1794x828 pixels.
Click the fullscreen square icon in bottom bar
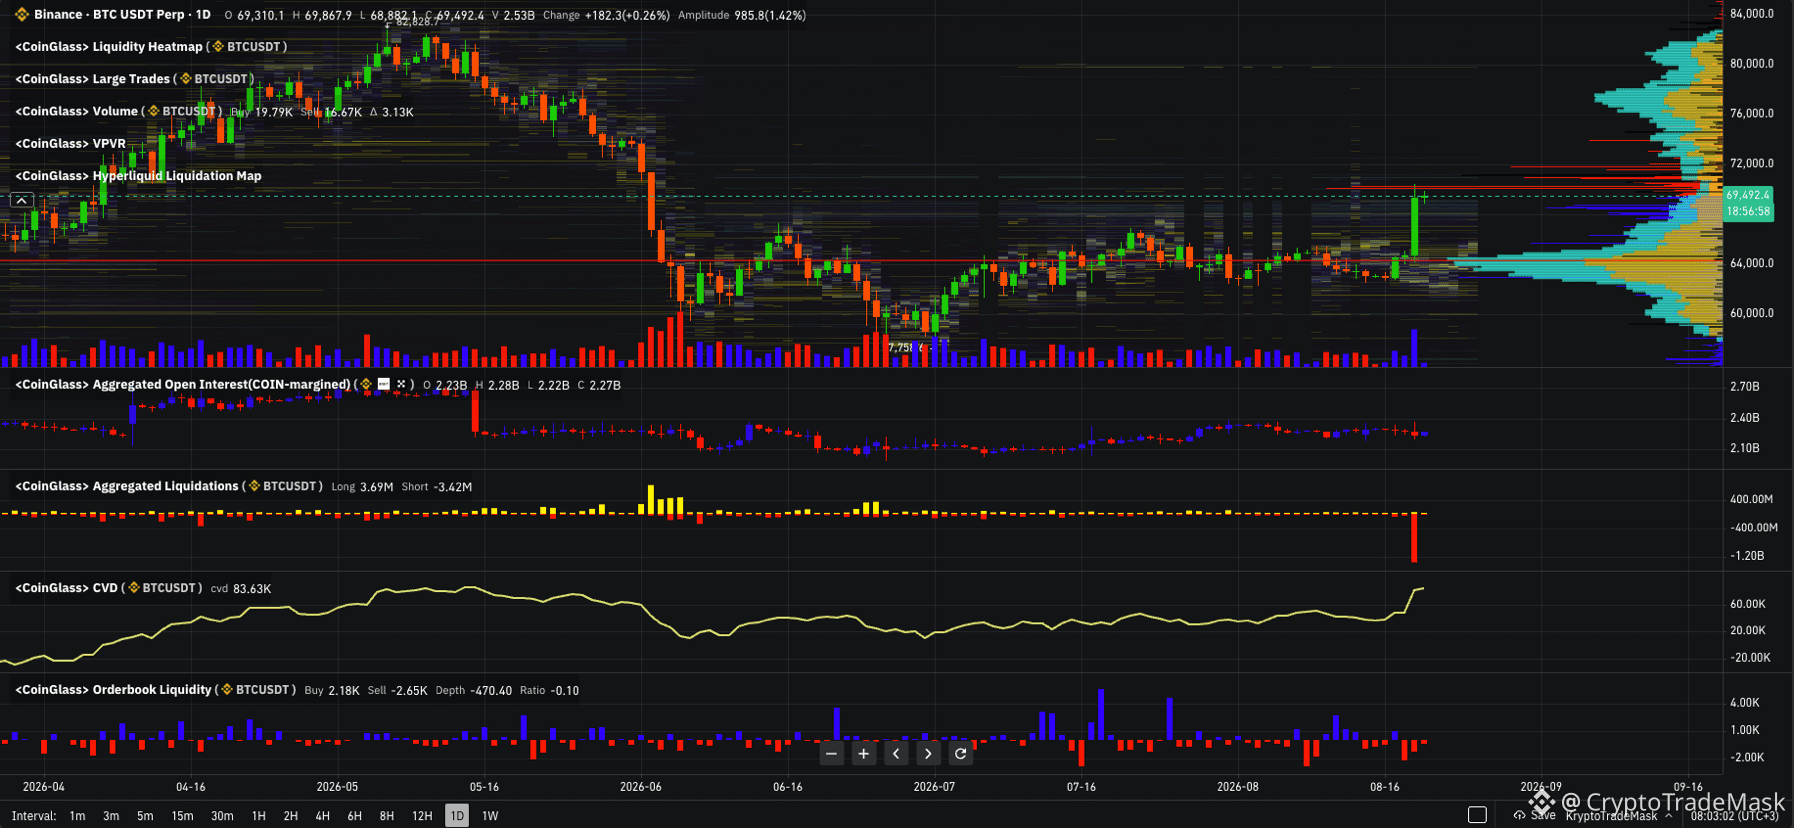pyautogui.click(x=1477, y=815)
